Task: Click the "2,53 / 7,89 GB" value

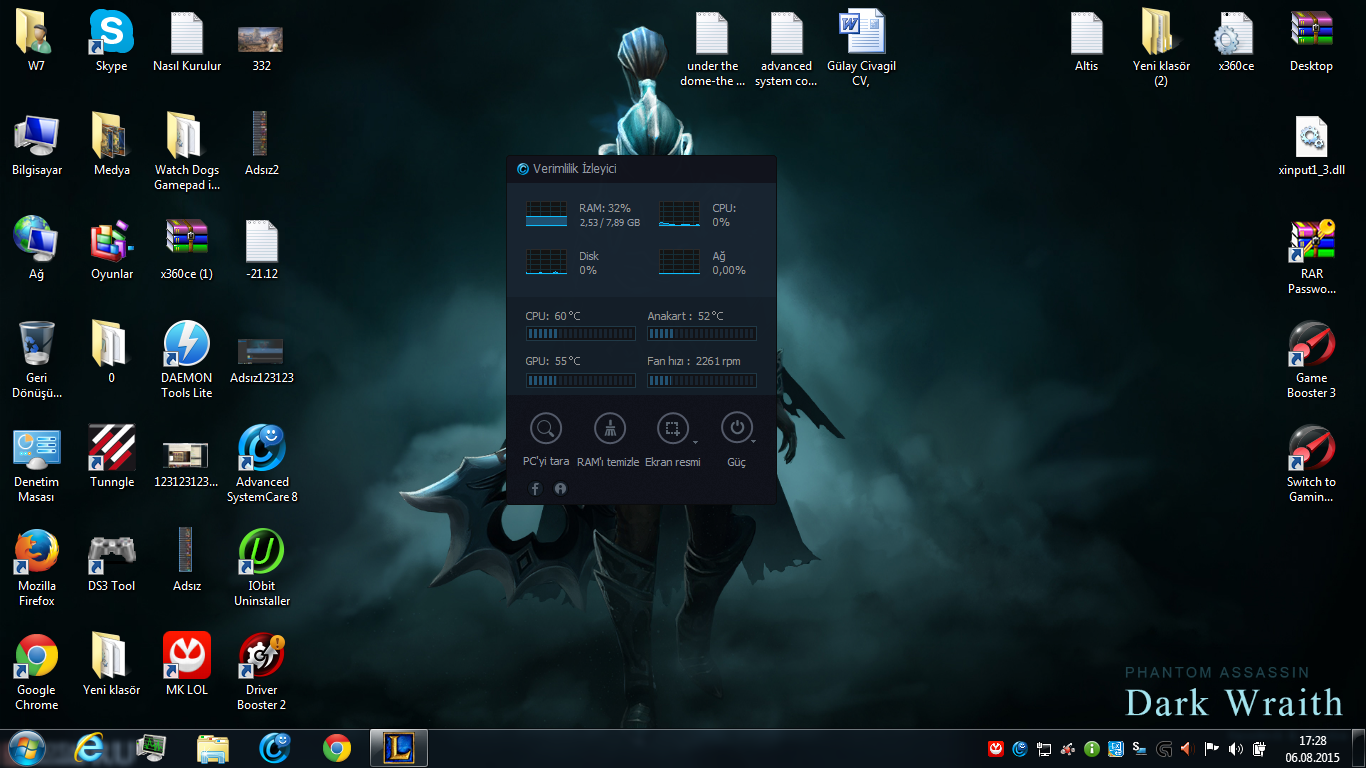Action: pos(610,222)
